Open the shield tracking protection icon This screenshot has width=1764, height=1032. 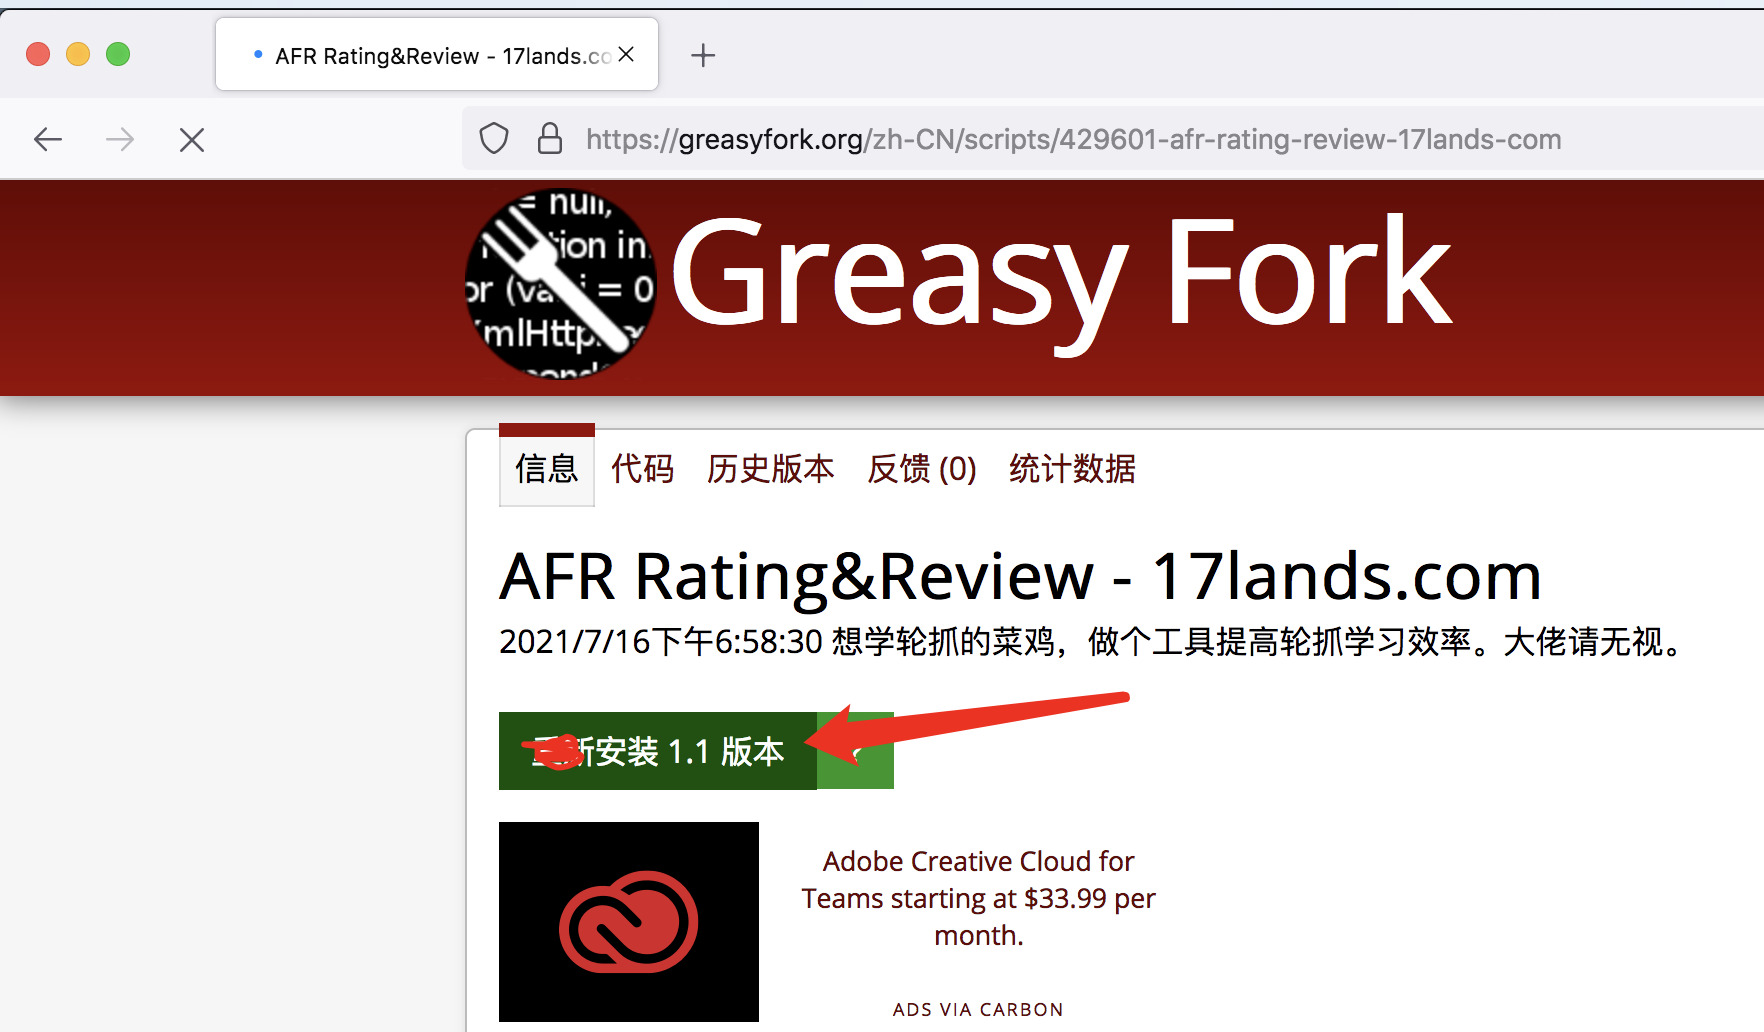tap(494, 139)
